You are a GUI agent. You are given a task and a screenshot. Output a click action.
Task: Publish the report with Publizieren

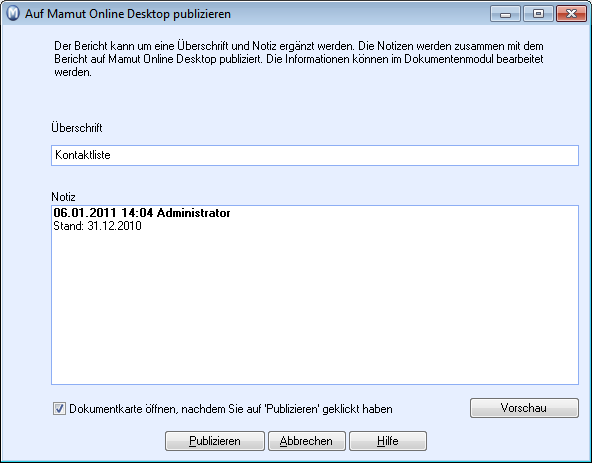click(215, 441)
